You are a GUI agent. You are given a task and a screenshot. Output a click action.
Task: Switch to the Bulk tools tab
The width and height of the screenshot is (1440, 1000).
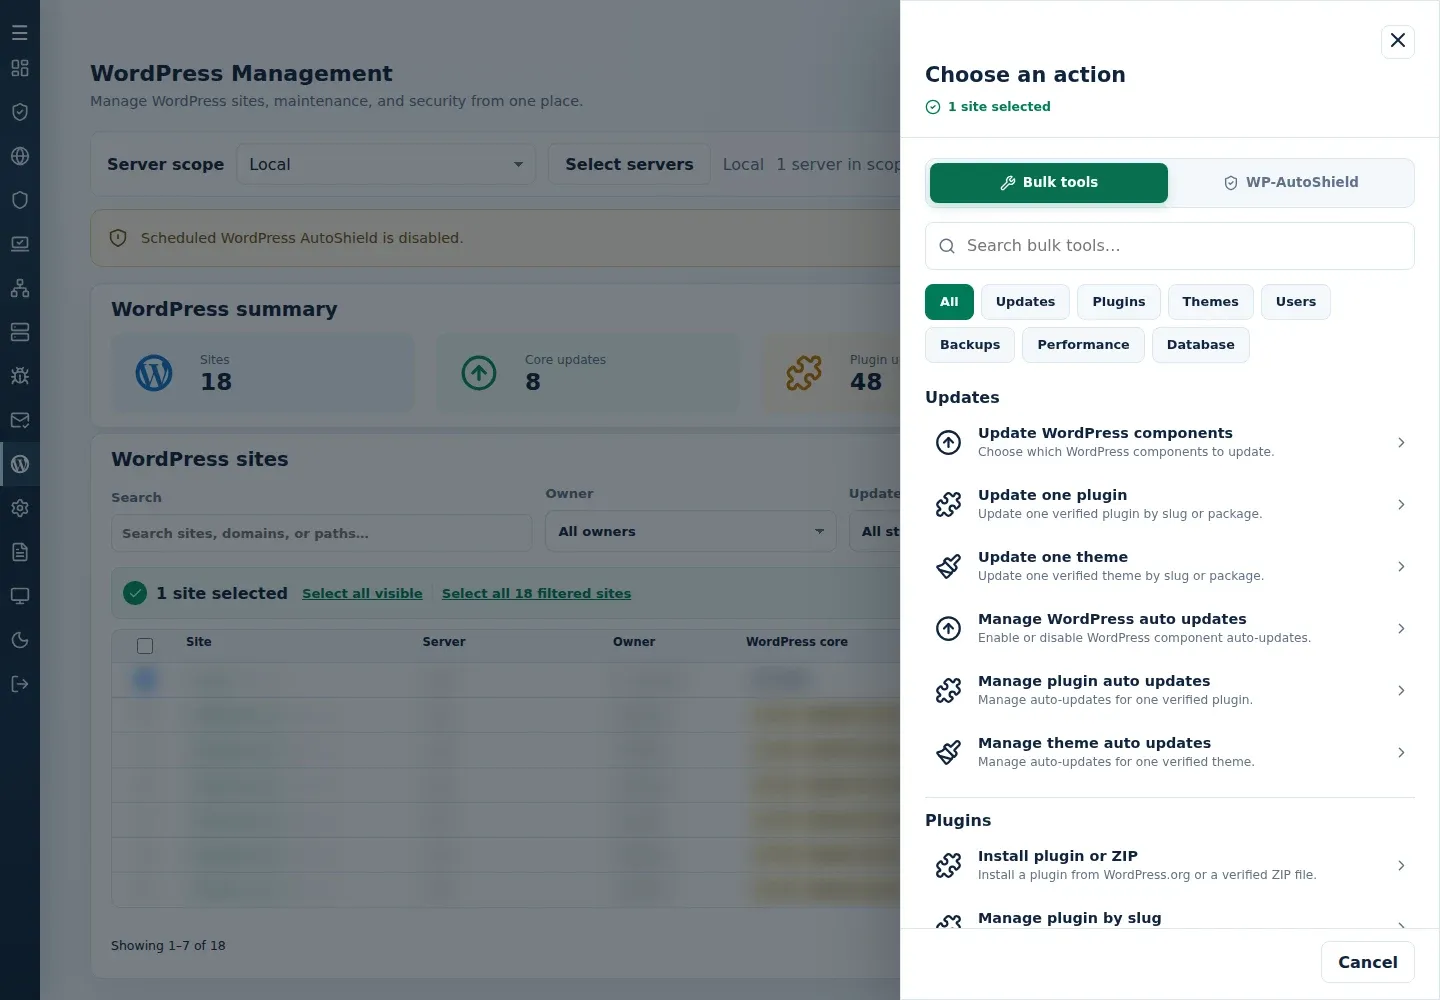[1049, 183]
